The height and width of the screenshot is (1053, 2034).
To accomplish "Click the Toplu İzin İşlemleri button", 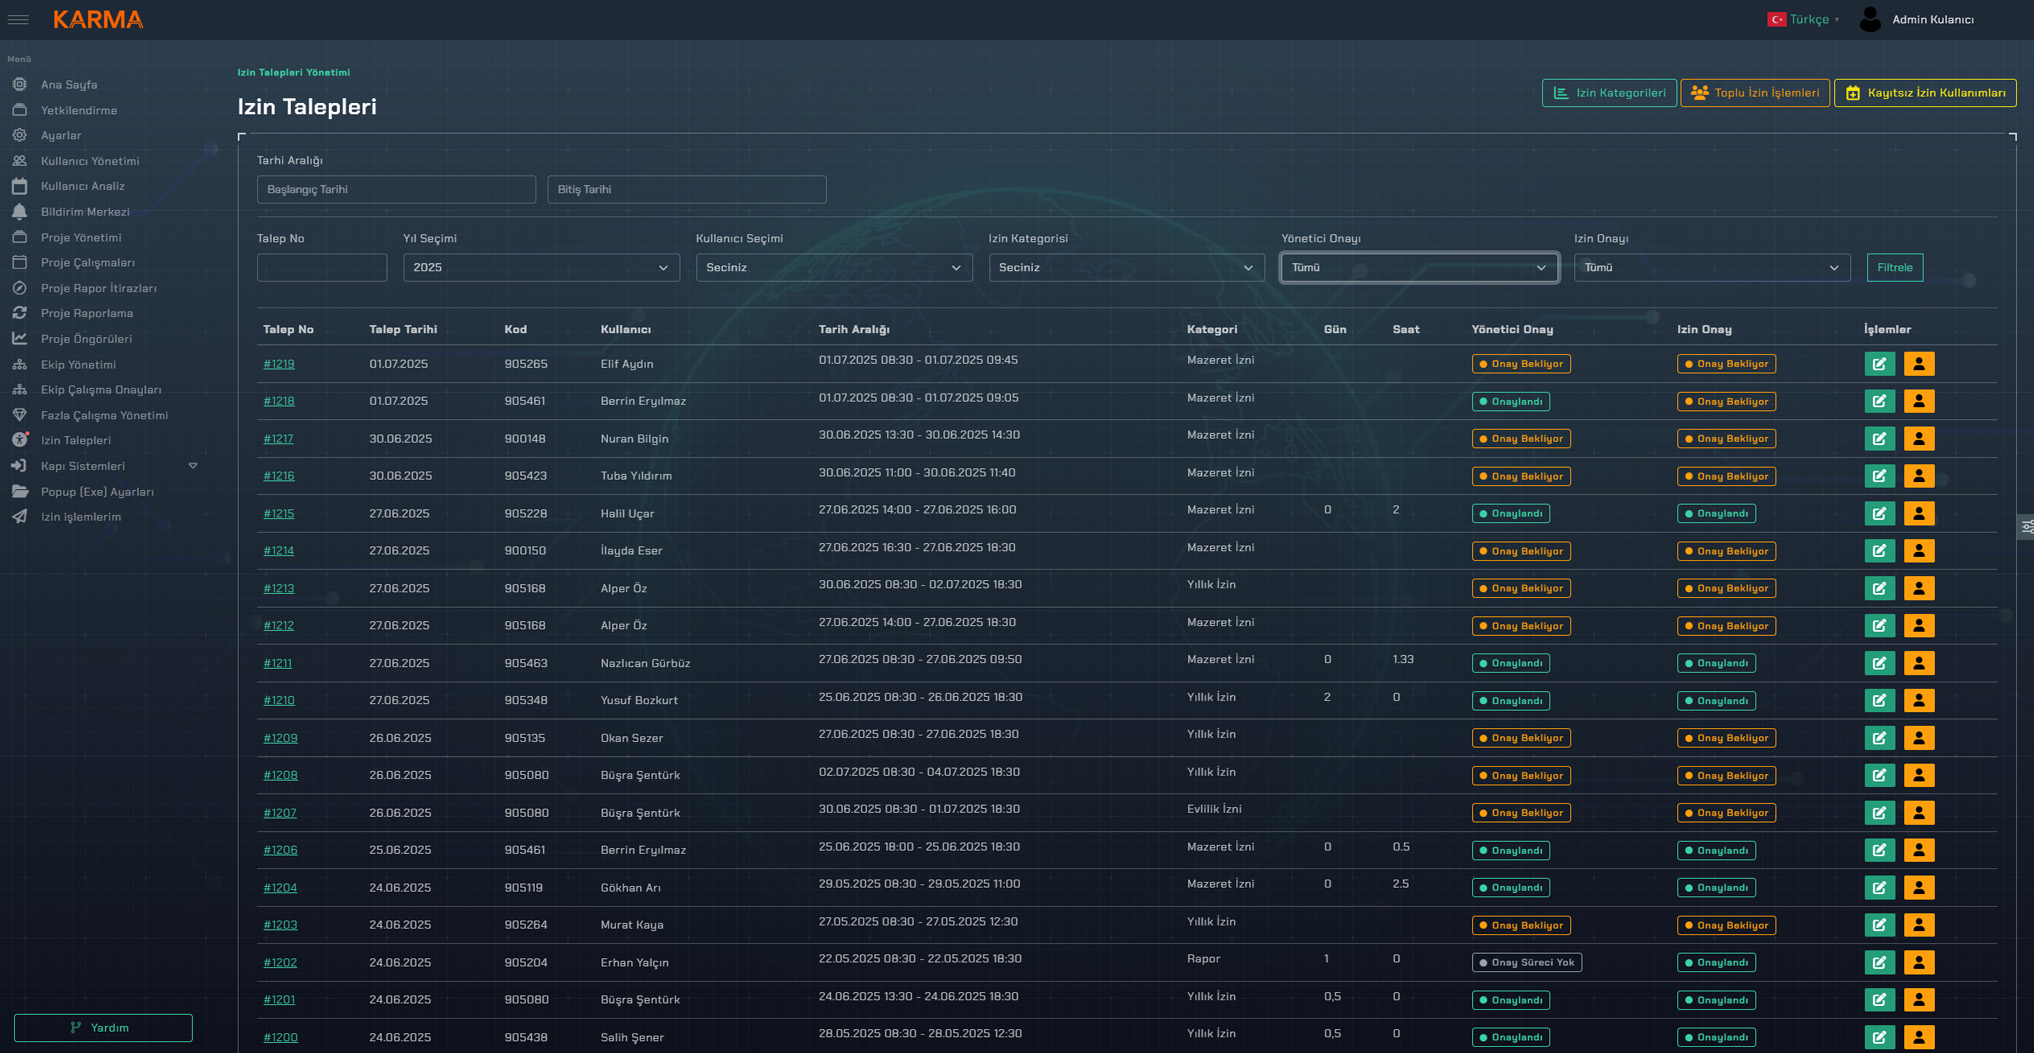I will (1755, 93).
